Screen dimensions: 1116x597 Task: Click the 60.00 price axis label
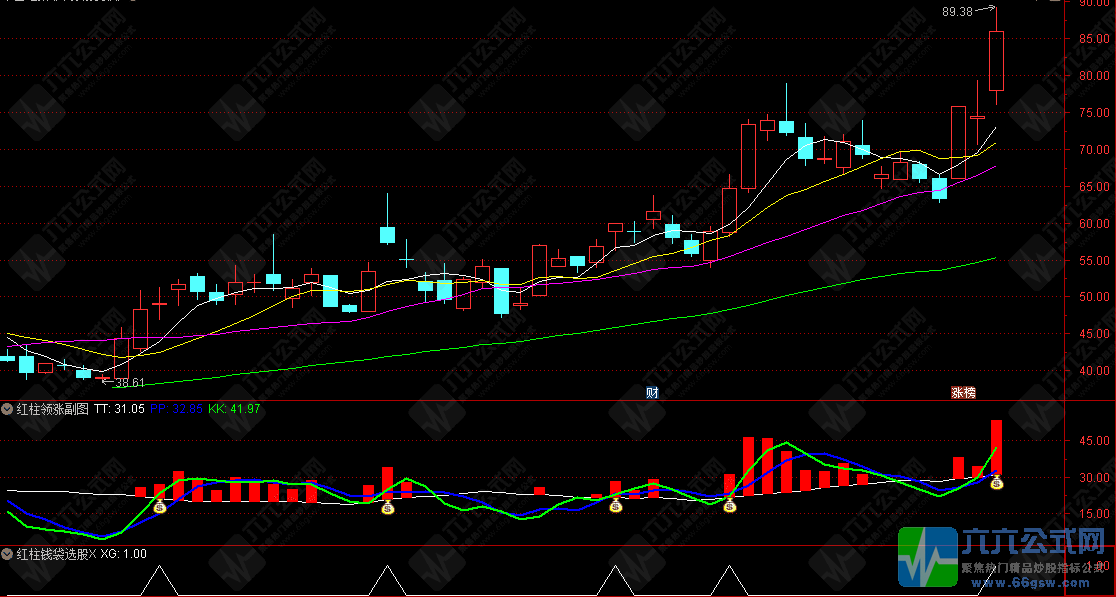click(1093, 223)
